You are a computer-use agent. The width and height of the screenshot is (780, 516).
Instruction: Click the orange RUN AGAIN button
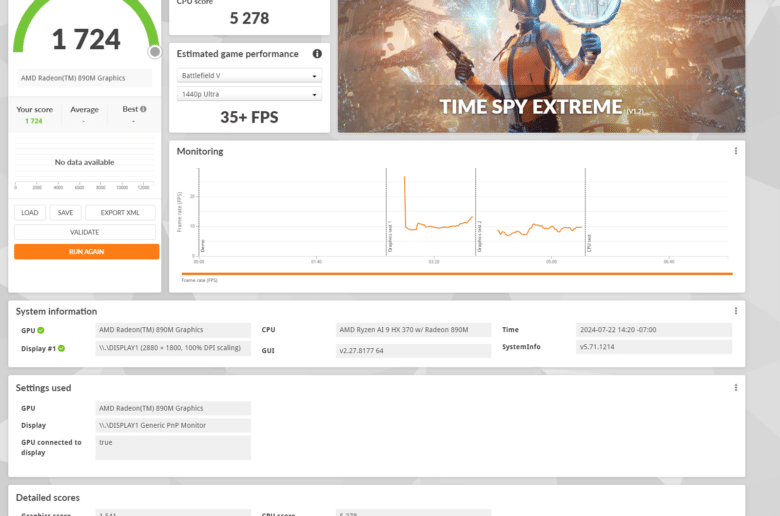pyautogui.click(x=87, y=252)
